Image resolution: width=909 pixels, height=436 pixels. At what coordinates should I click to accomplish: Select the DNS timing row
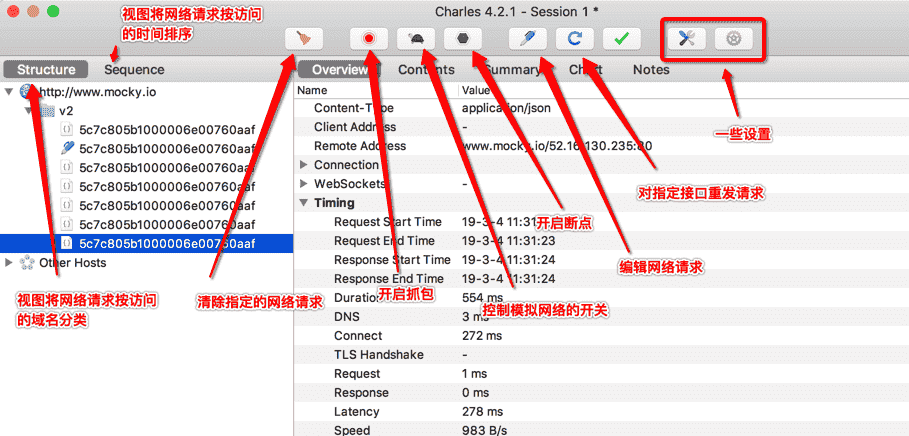click(601, 317)
